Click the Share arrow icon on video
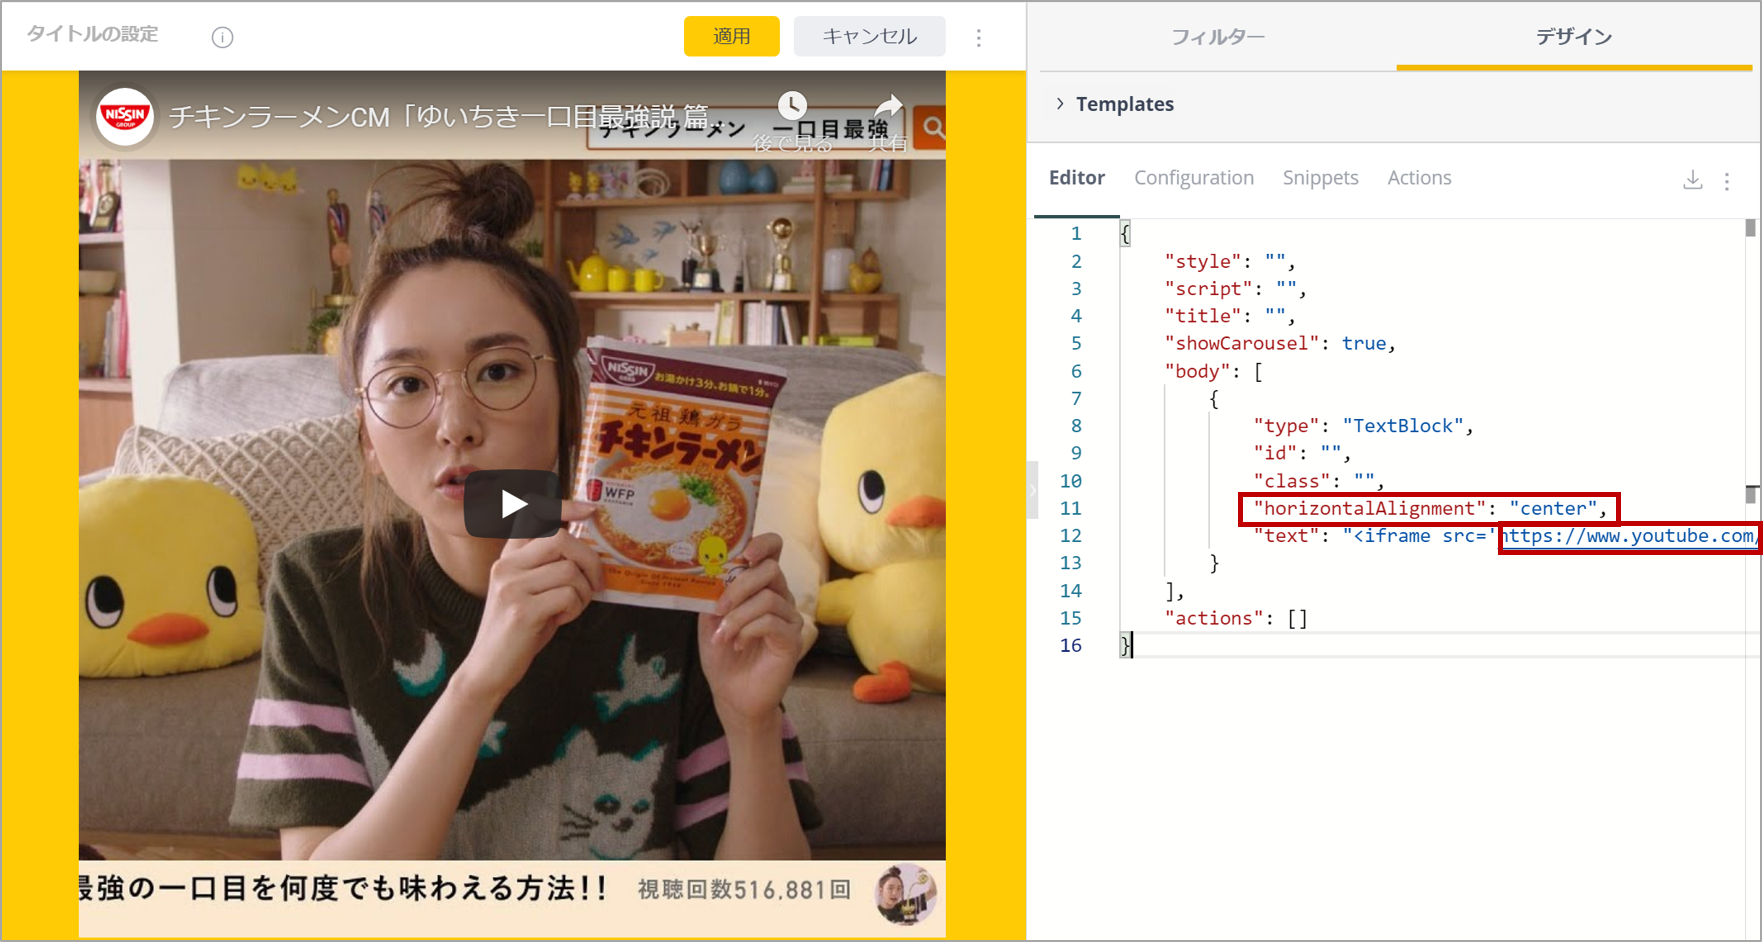This screenshot has height=942, width=1763. (x=888, y=105)
